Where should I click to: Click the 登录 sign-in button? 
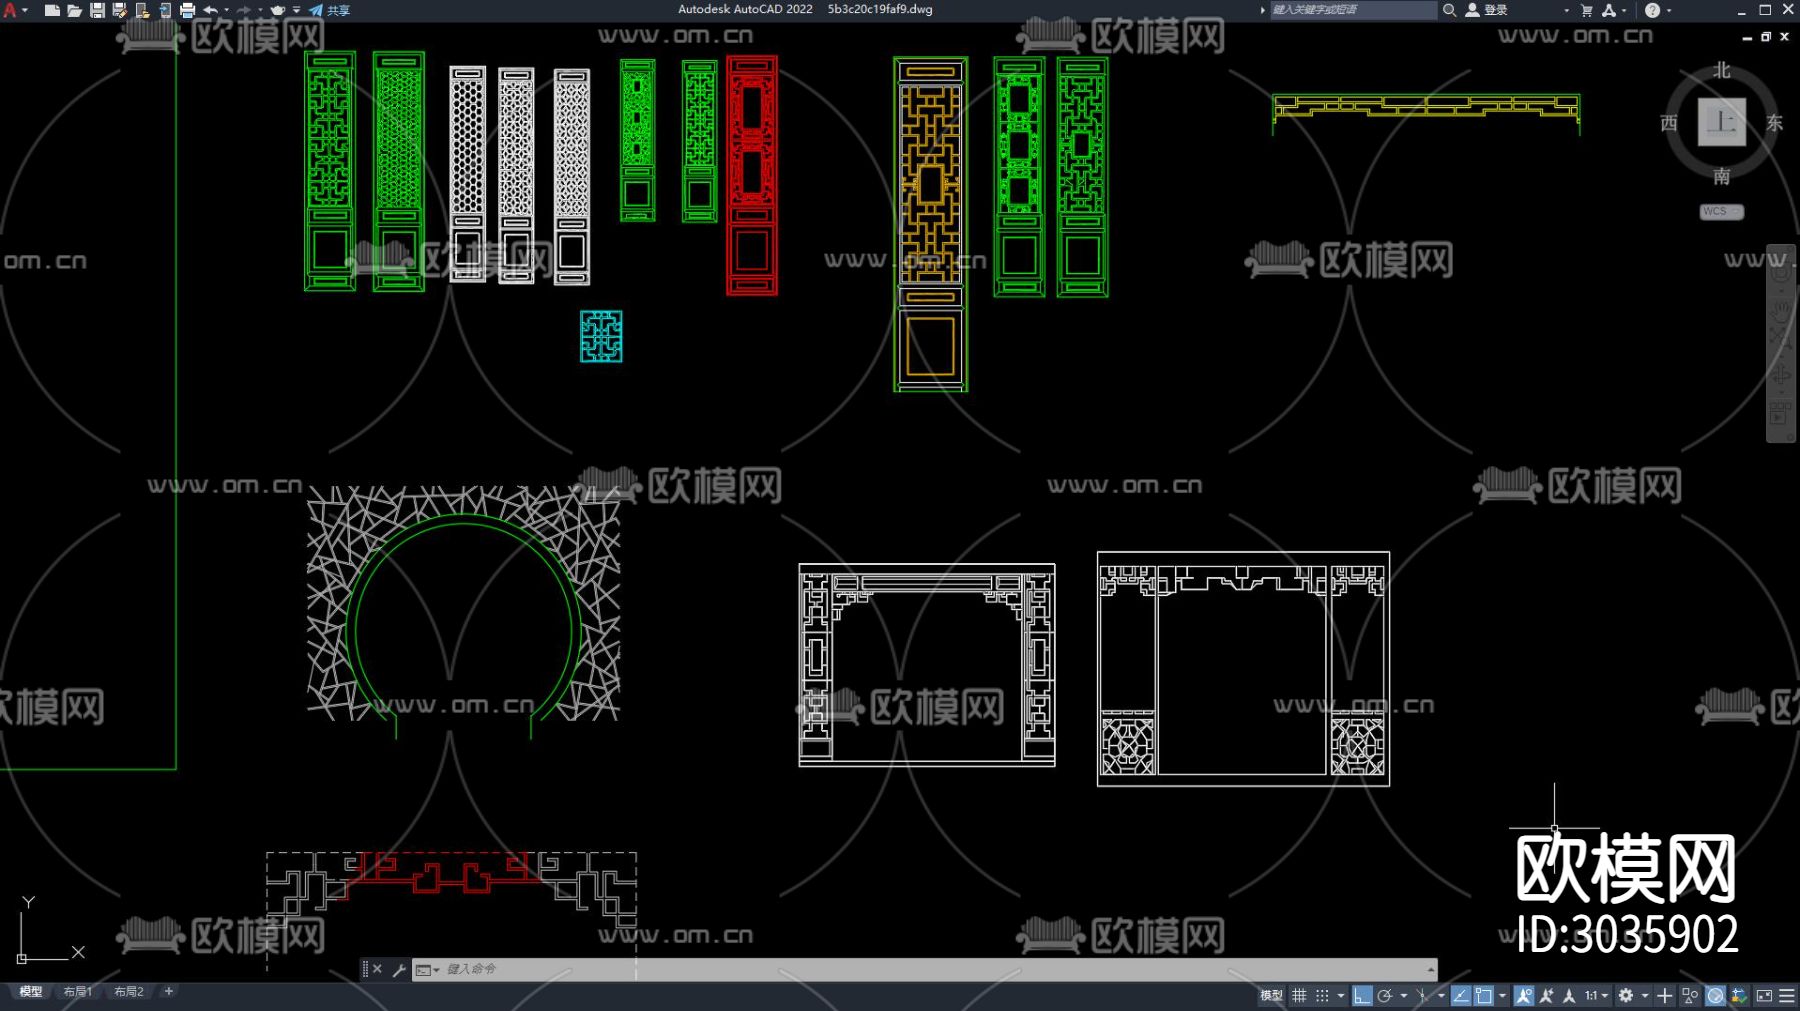1487,10
